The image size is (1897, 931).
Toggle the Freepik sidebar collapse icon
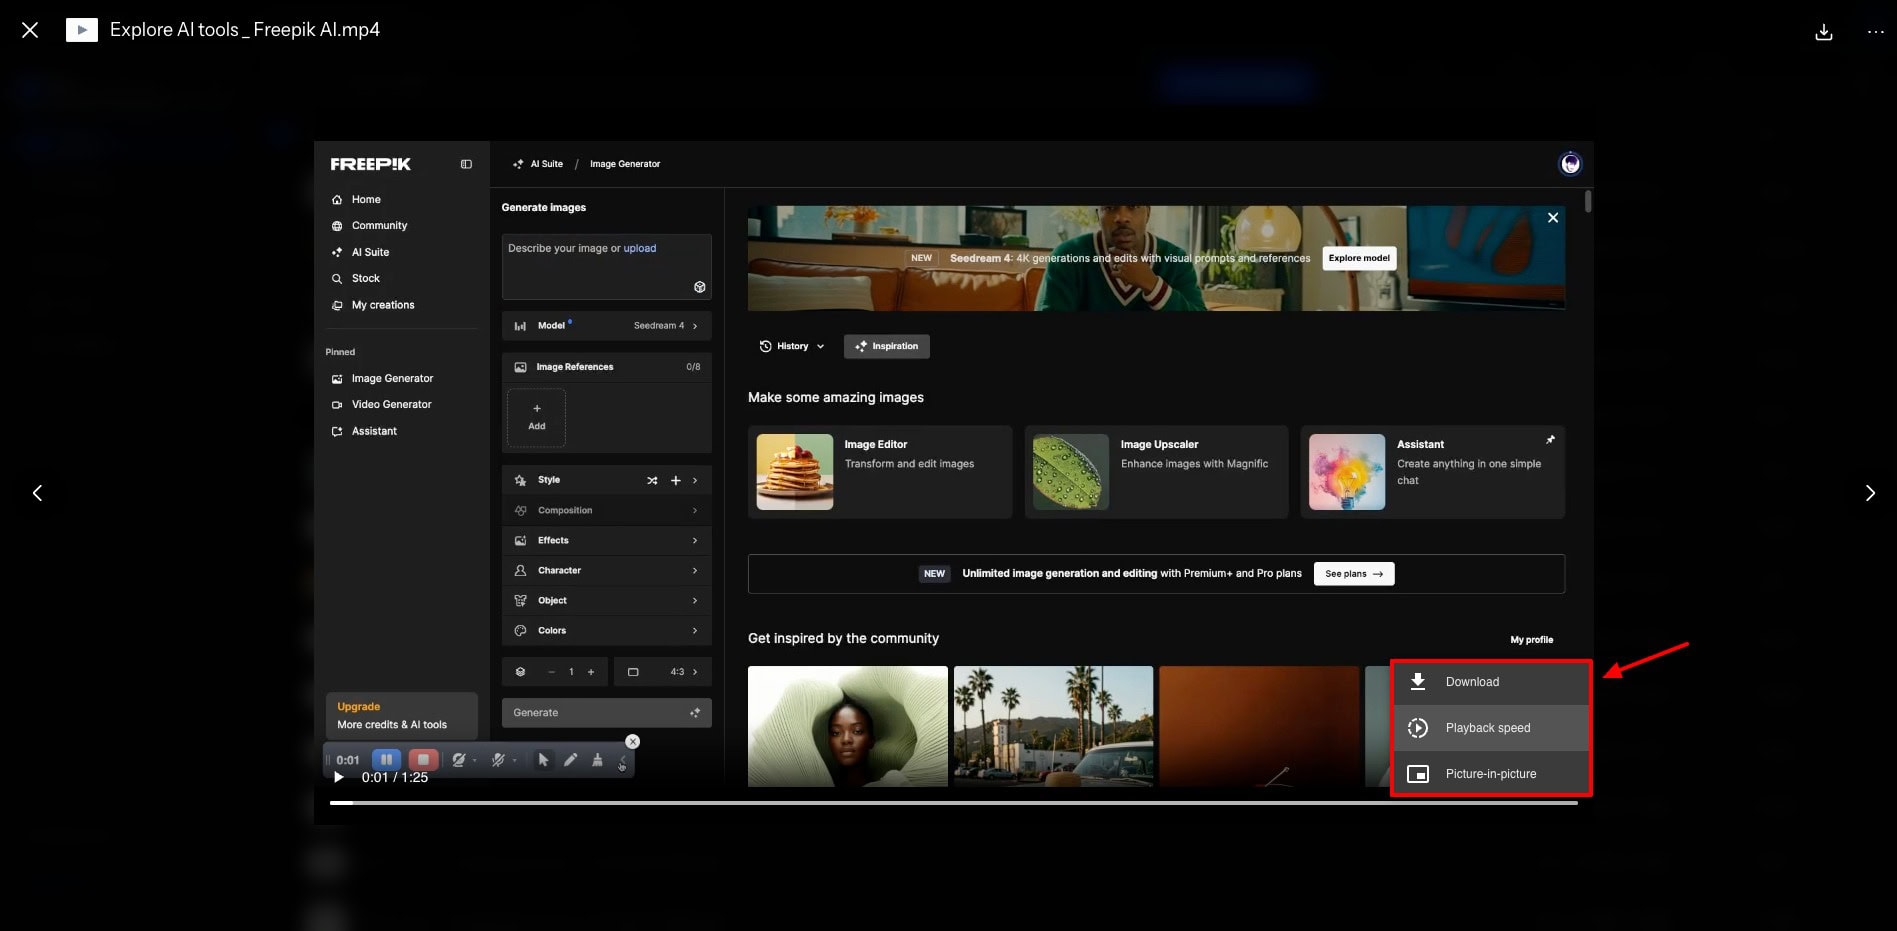click(x=466, y=164)
